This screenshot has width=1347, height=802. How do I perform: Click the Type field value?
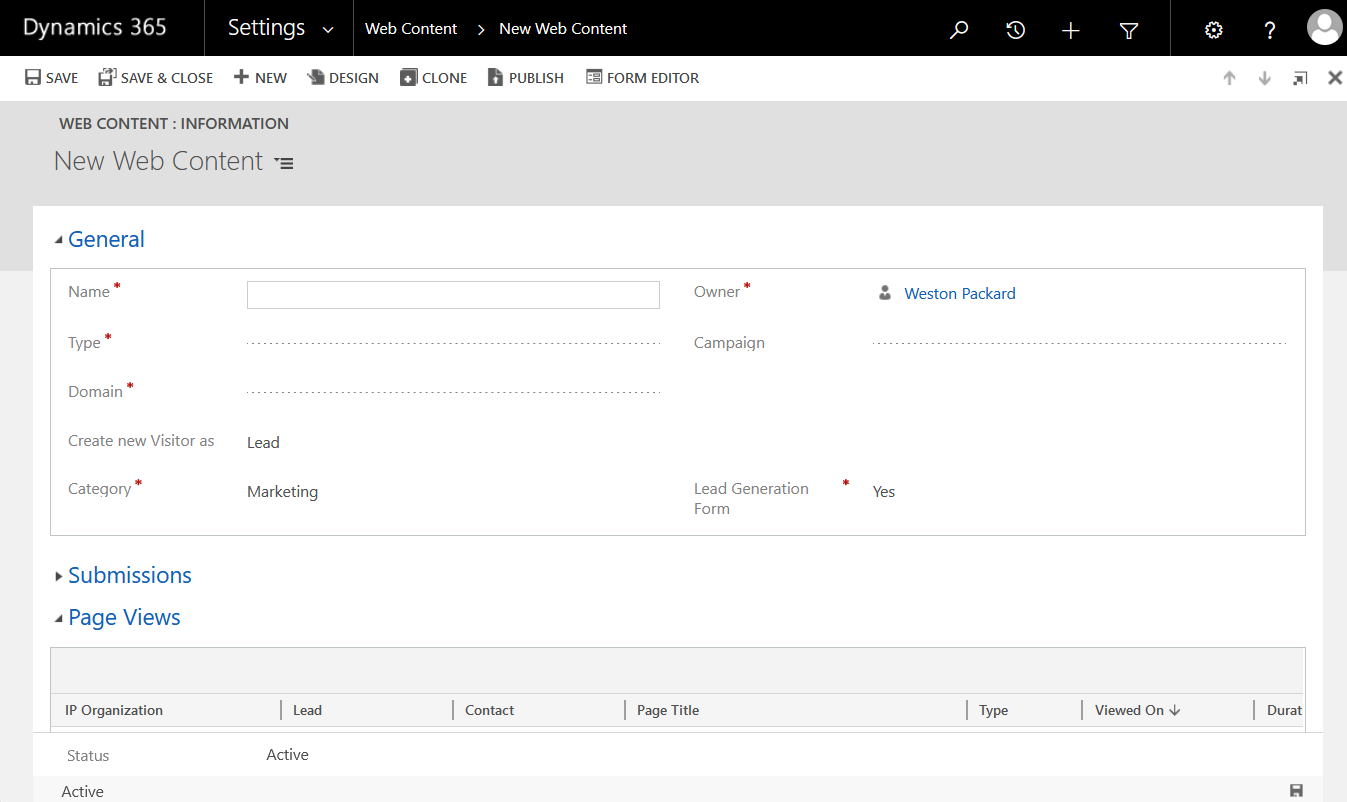pyautogui.click(x=453, y=343)
